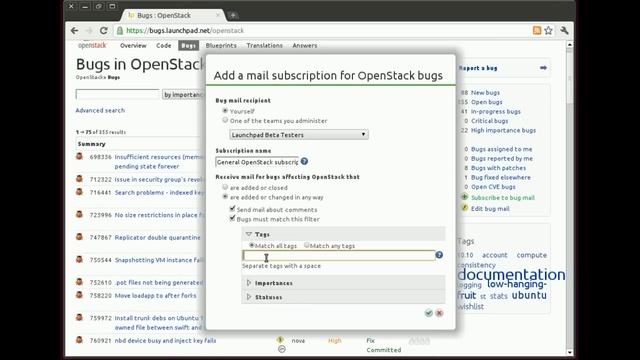Click the openstack logo link
The width and height of the screenshot is (640, 360).
pos(92,45)
